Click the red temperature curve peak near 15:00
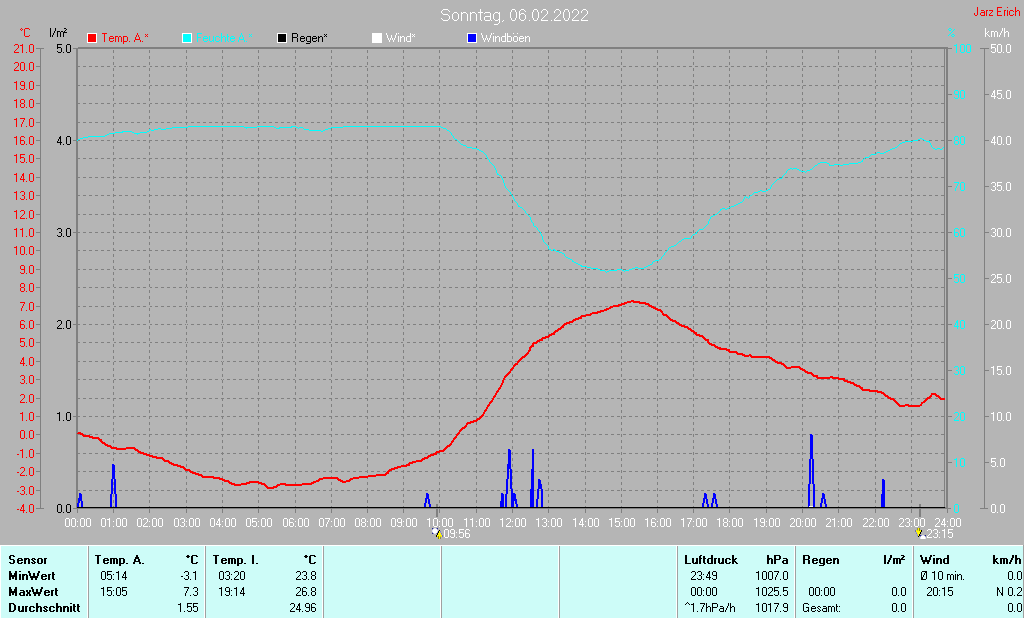The width and height of the screenshot is (1024, 618). (x=632, y=301)
